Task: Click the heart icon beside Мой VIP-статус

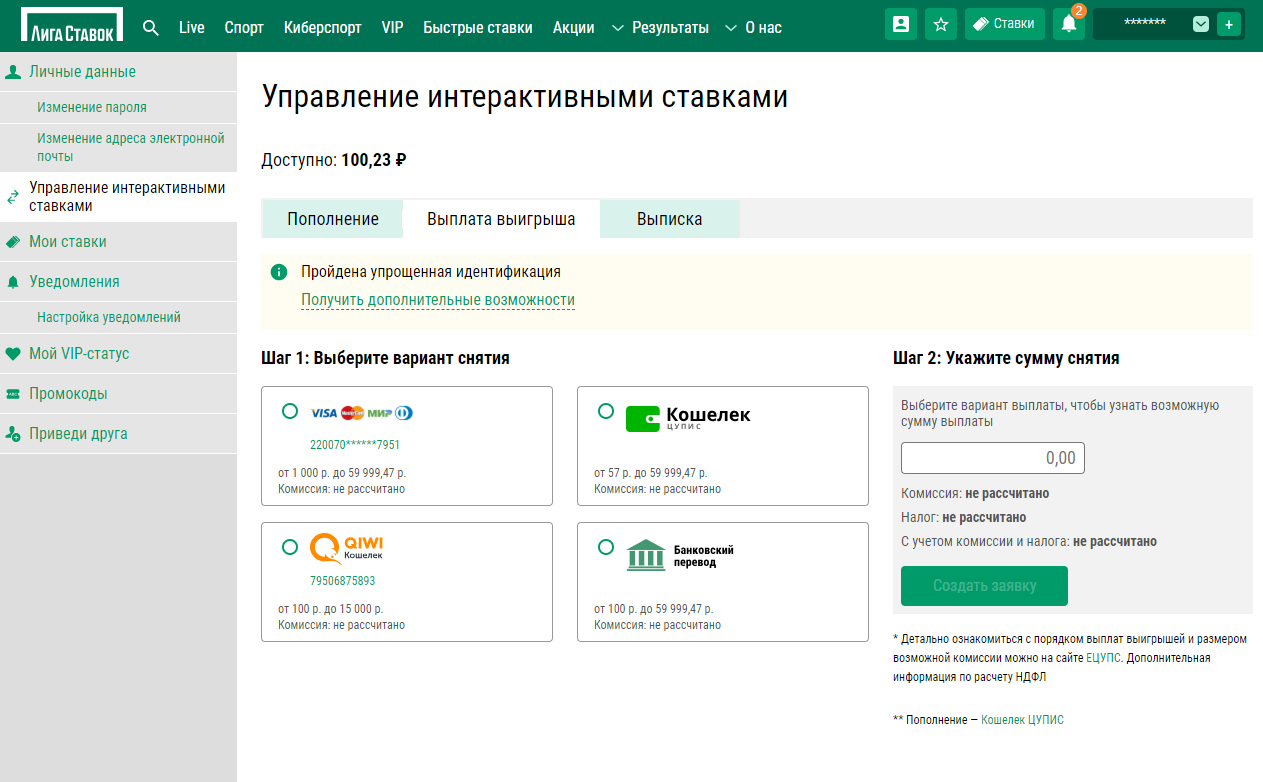Action: 13,354
